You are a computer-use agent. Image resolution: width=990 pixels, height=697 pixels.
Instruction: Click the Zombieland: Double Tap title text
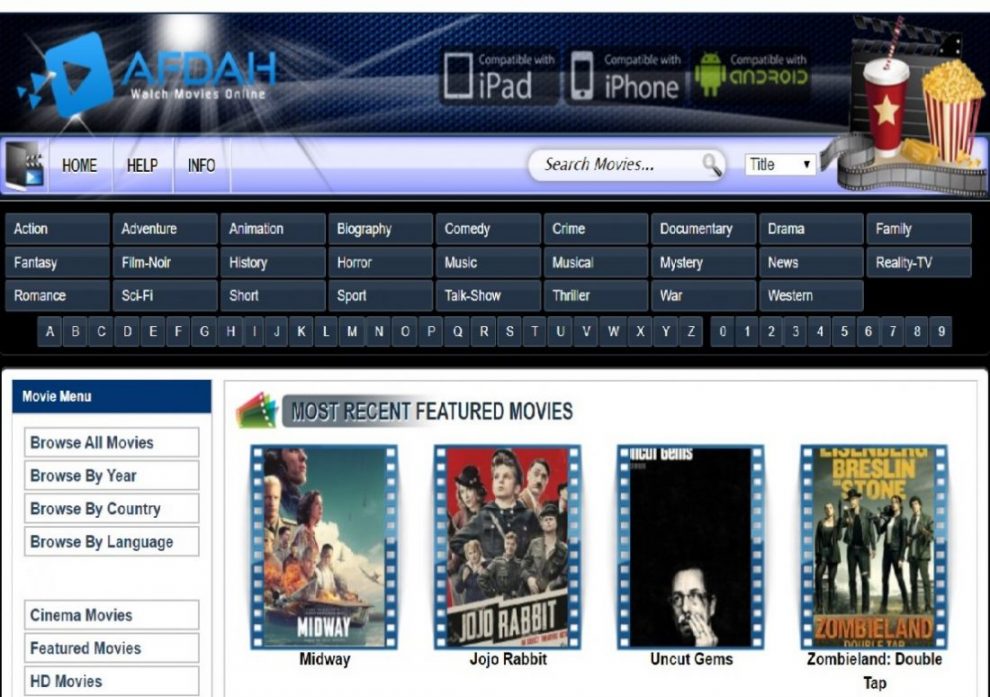tap(874, 670)
